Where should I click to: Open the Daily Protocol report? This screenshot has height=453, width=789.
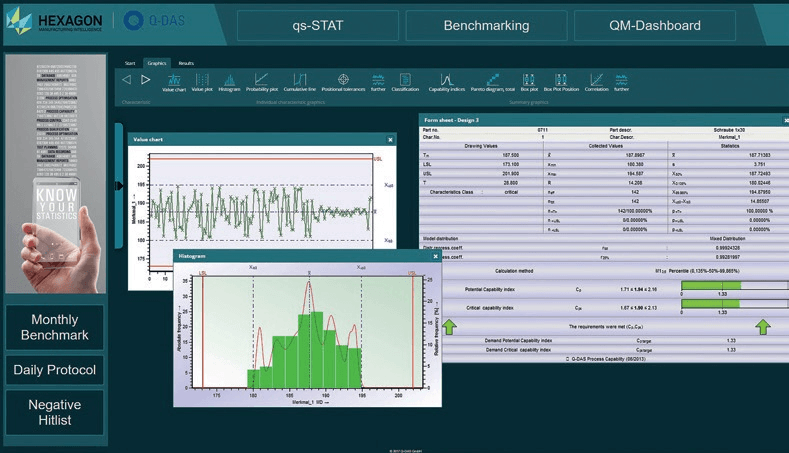click(x=55, y=370)
